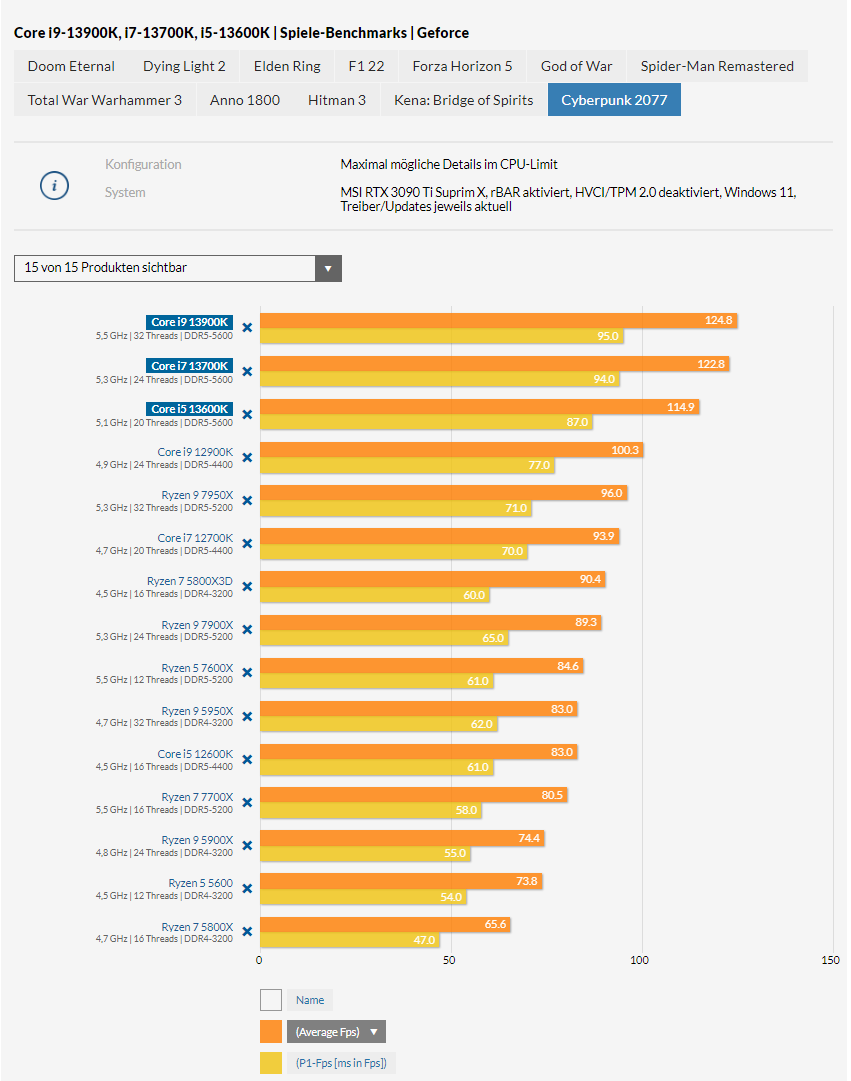Switch to God of War tab
This screenshot has height=1081, width=851.
point(577,66)
